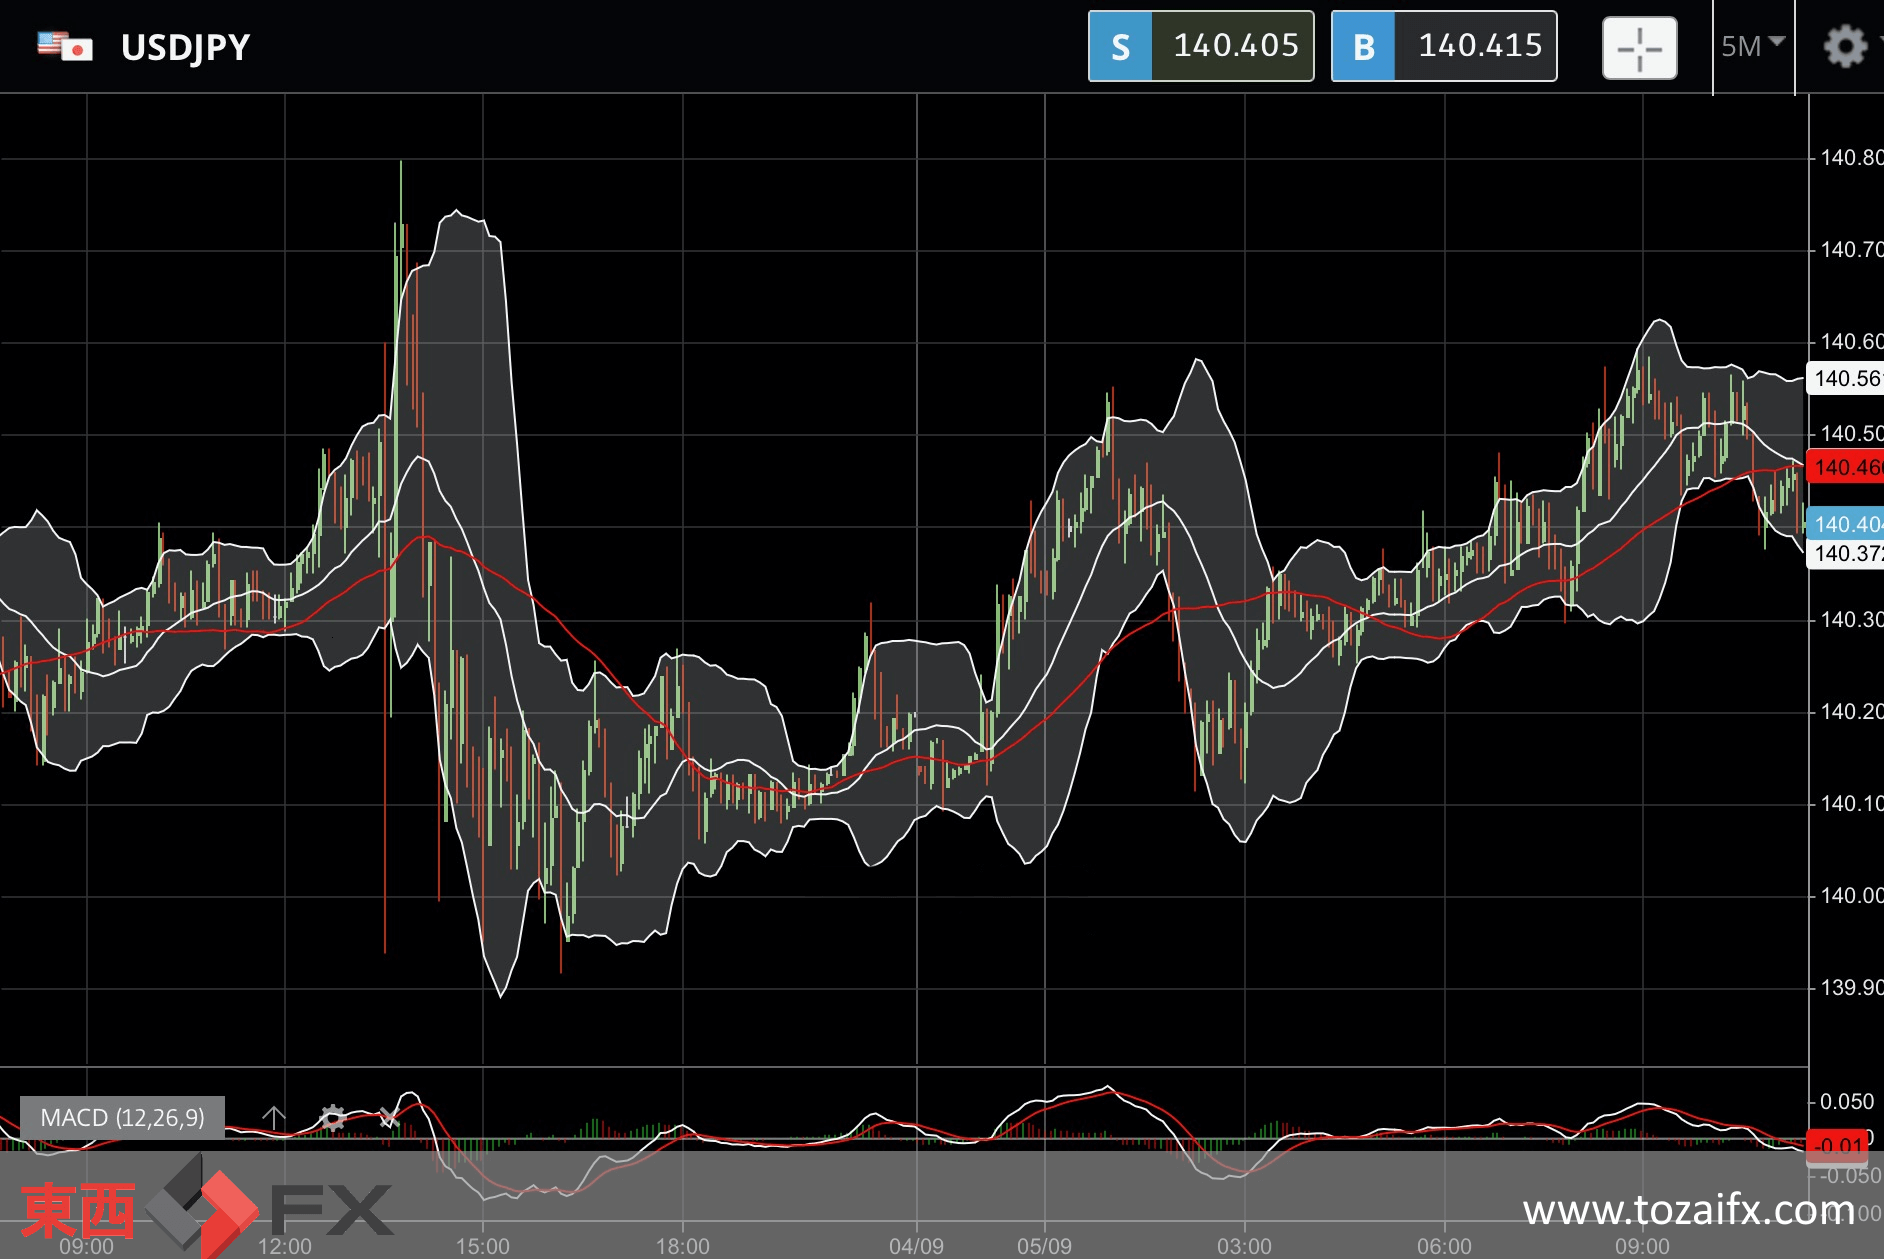Click the blue S sell icon
The height and width of the screenshot is (1259, 1884).
pyautogui.click(x=1121, y=46)
